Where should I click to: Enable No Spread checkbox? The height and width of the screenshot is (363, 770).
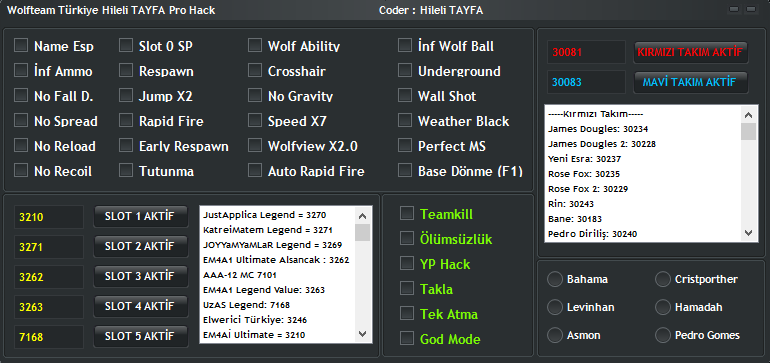click(21, 121)
